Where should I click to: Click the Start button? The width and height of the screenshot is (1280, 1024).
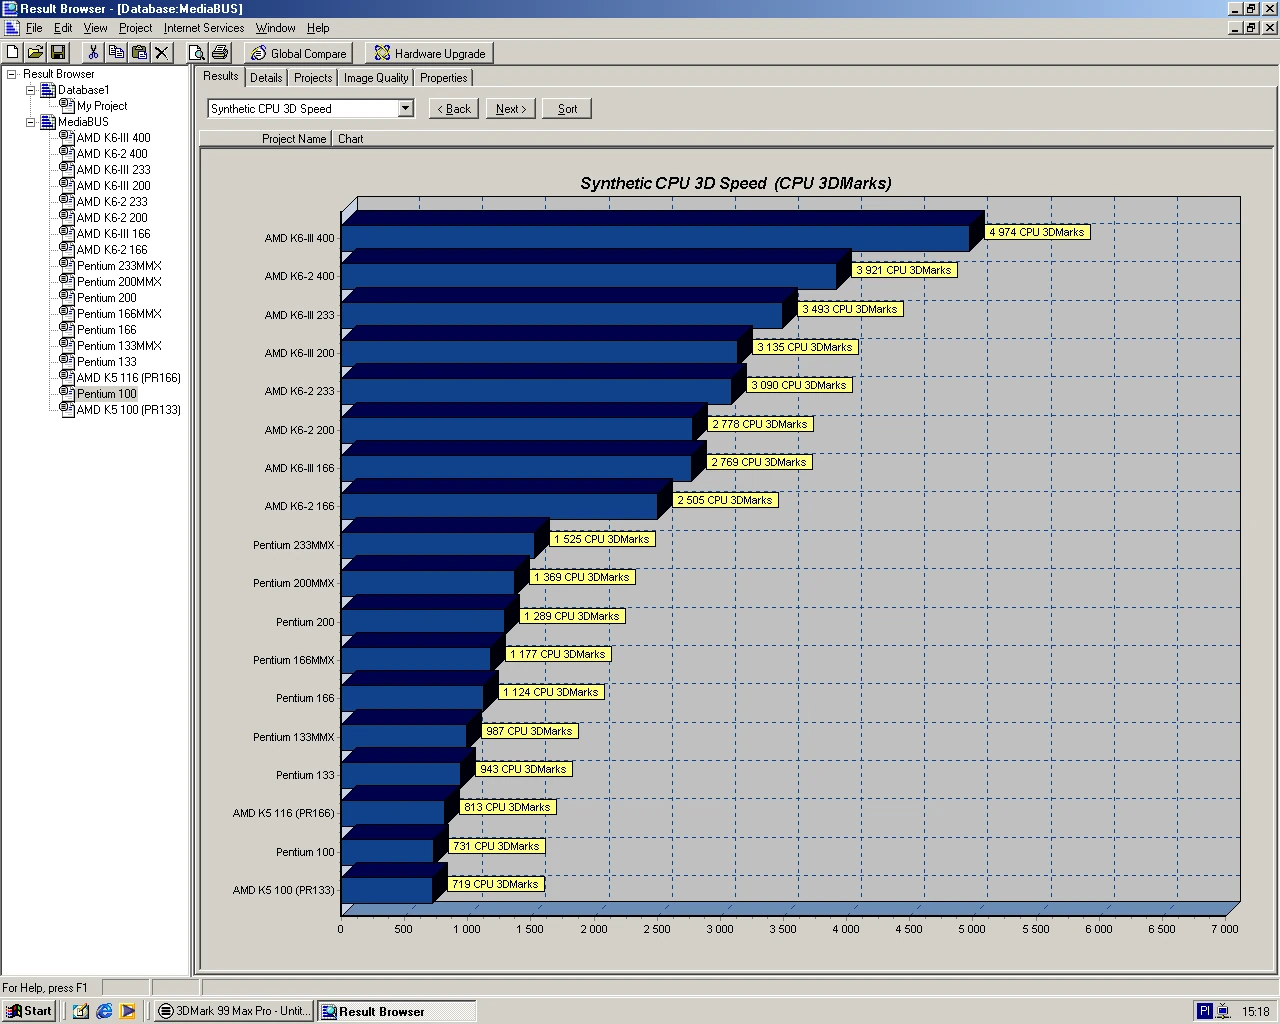pyautogui.click(x=28, y=1011)
